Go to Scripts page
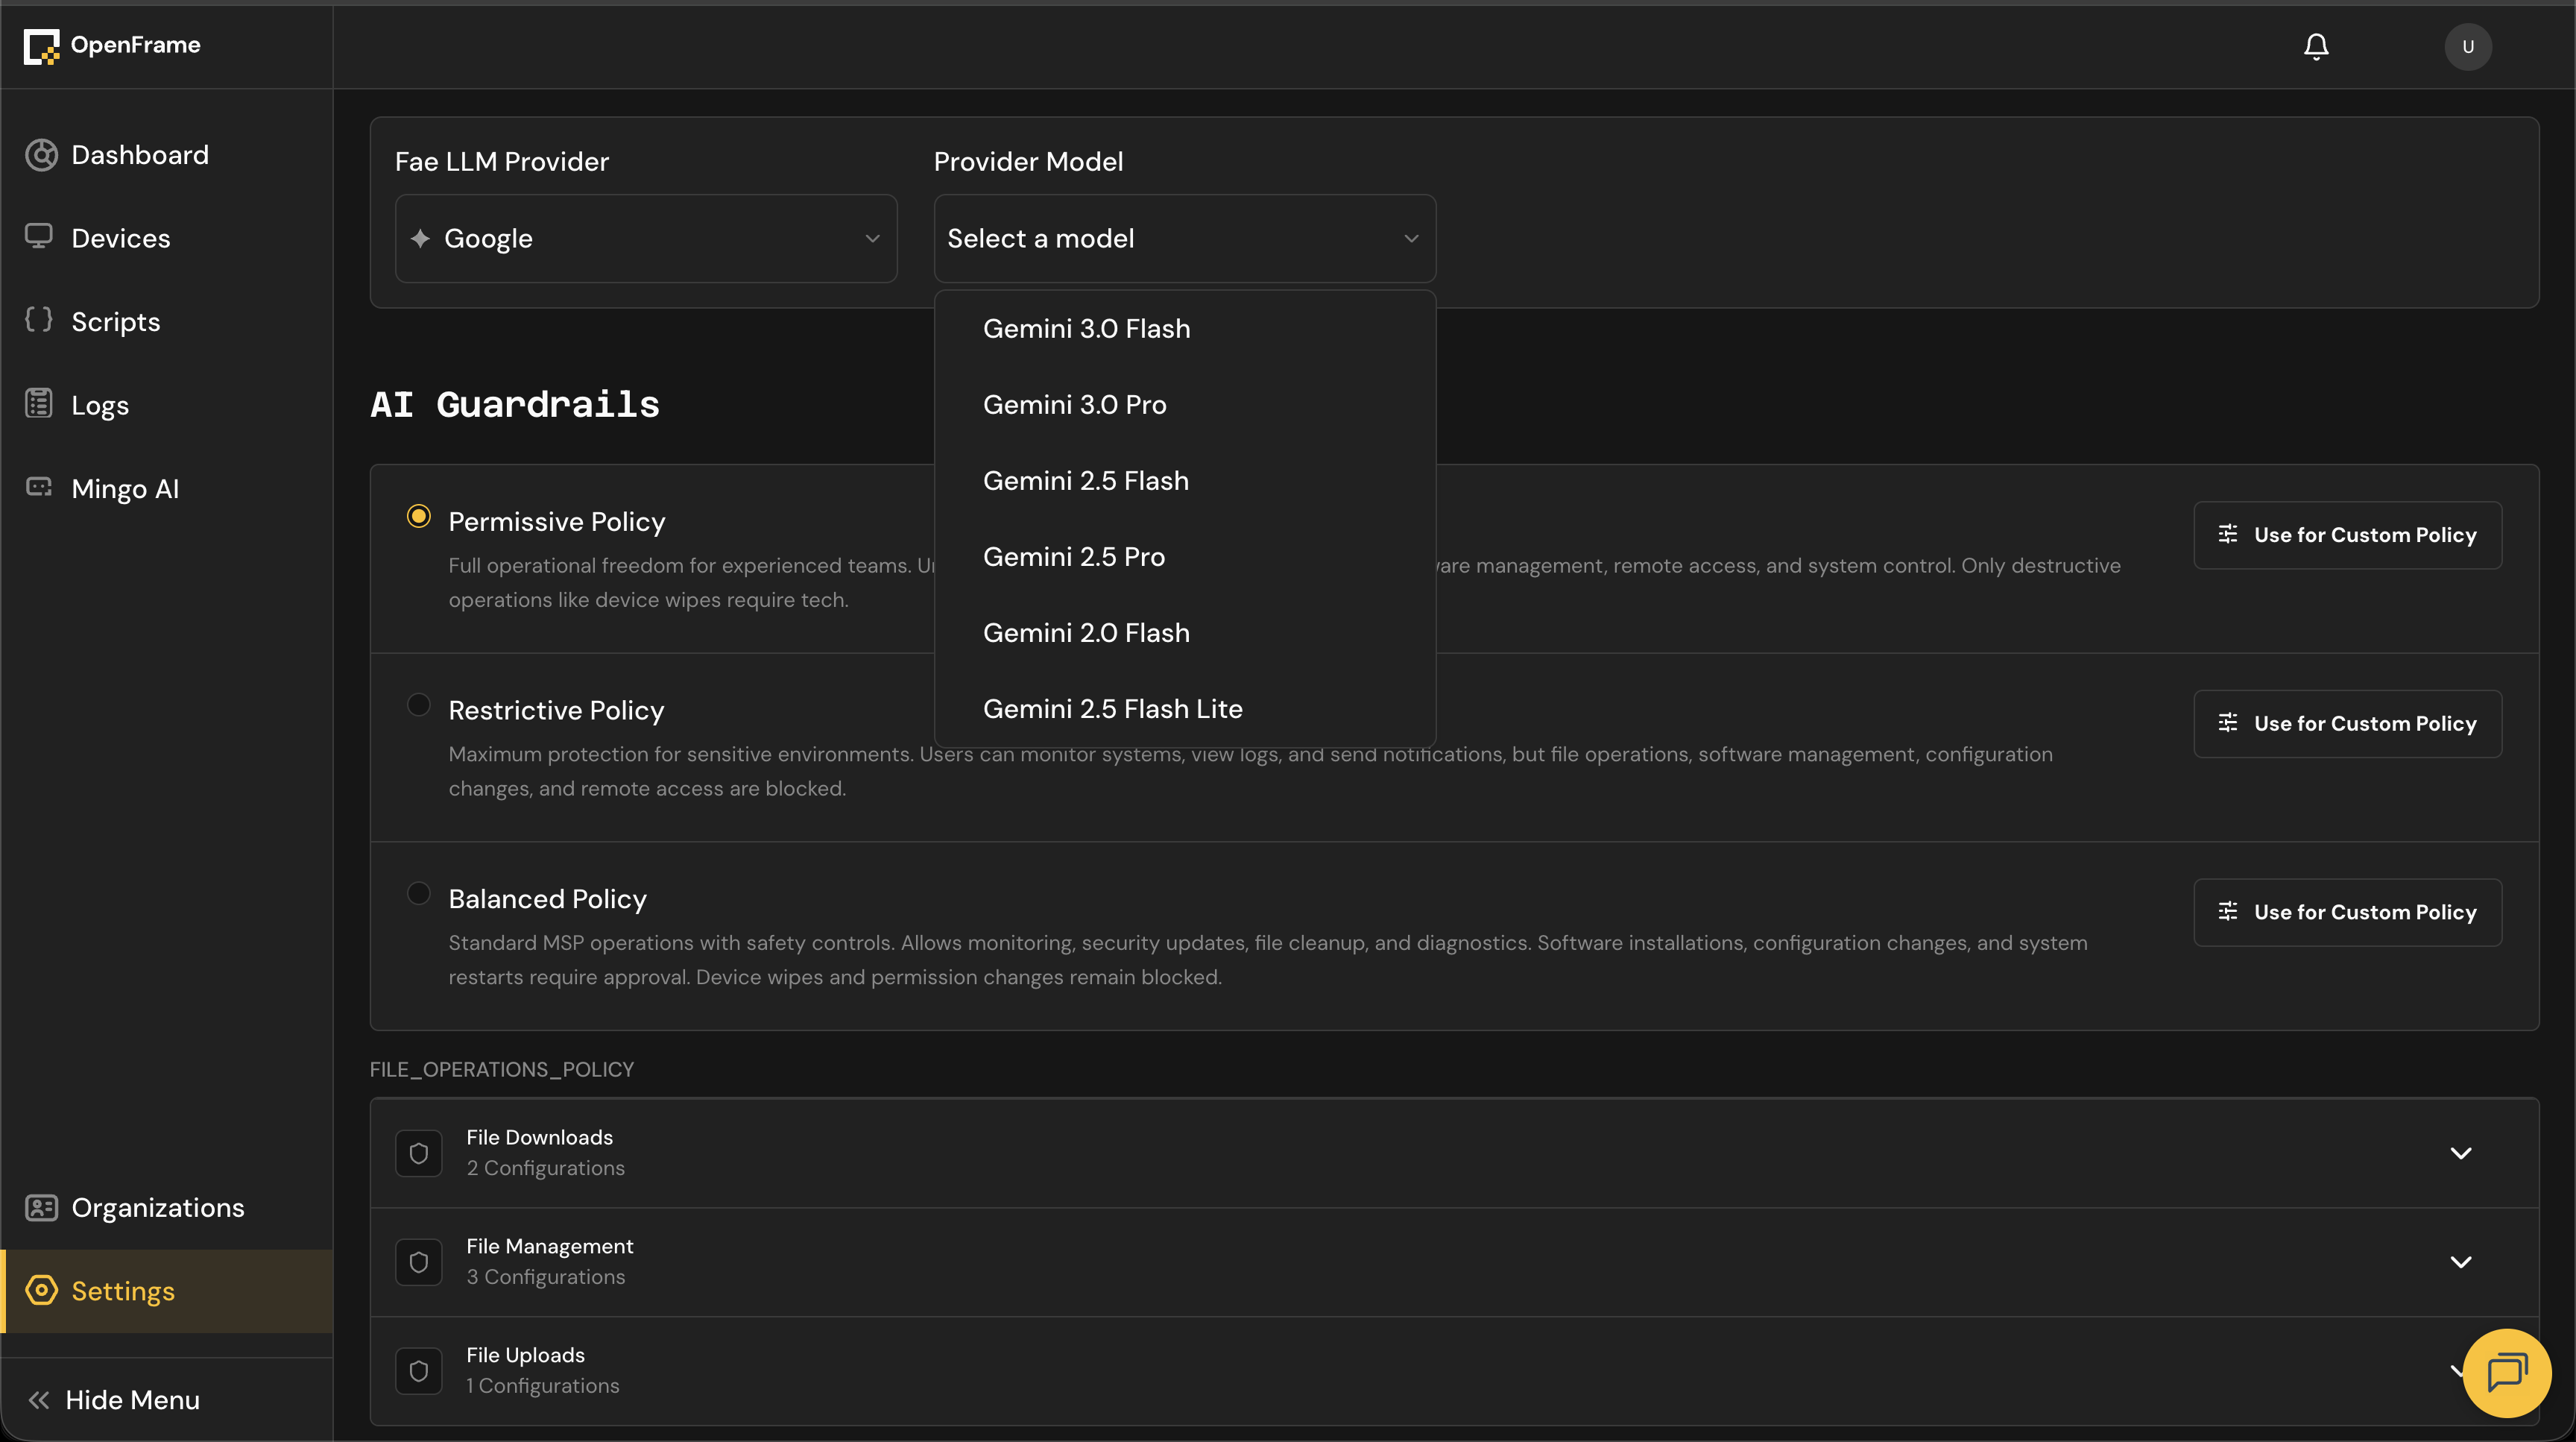The width and height of the screenshot is (2576, 1442). click(x=167, y=322)
